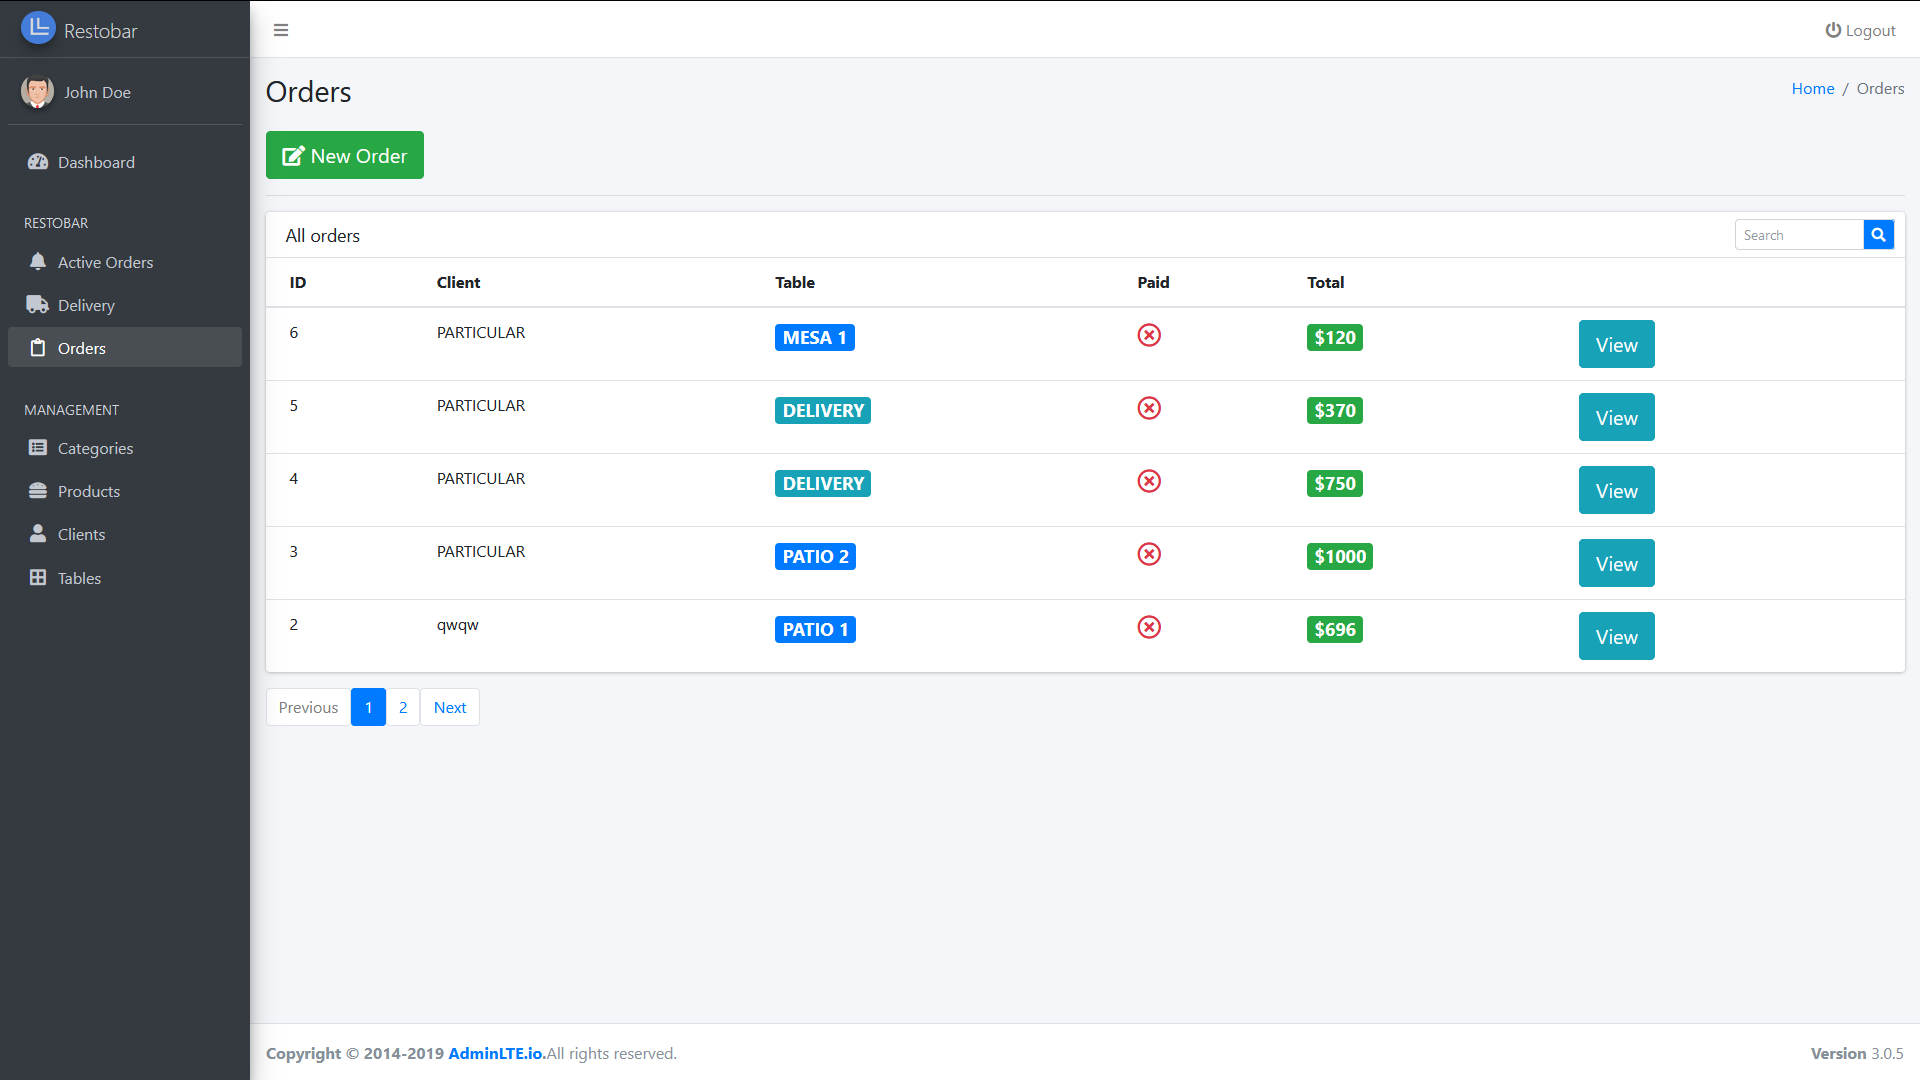Click the Tables grid icon
Viewport: 1920px width, 1080px height.
coord(38,578)
